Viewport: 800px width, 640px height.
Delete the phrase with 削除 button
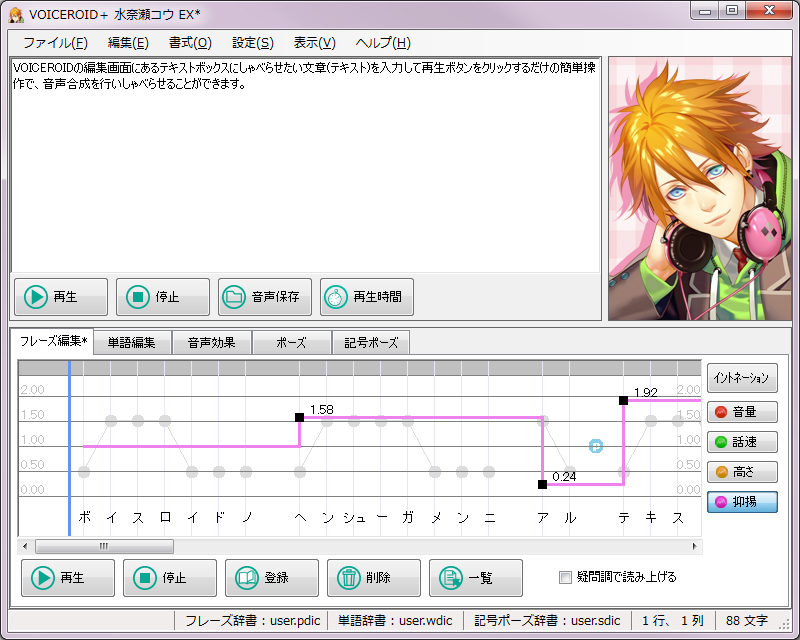pos(374,578)
